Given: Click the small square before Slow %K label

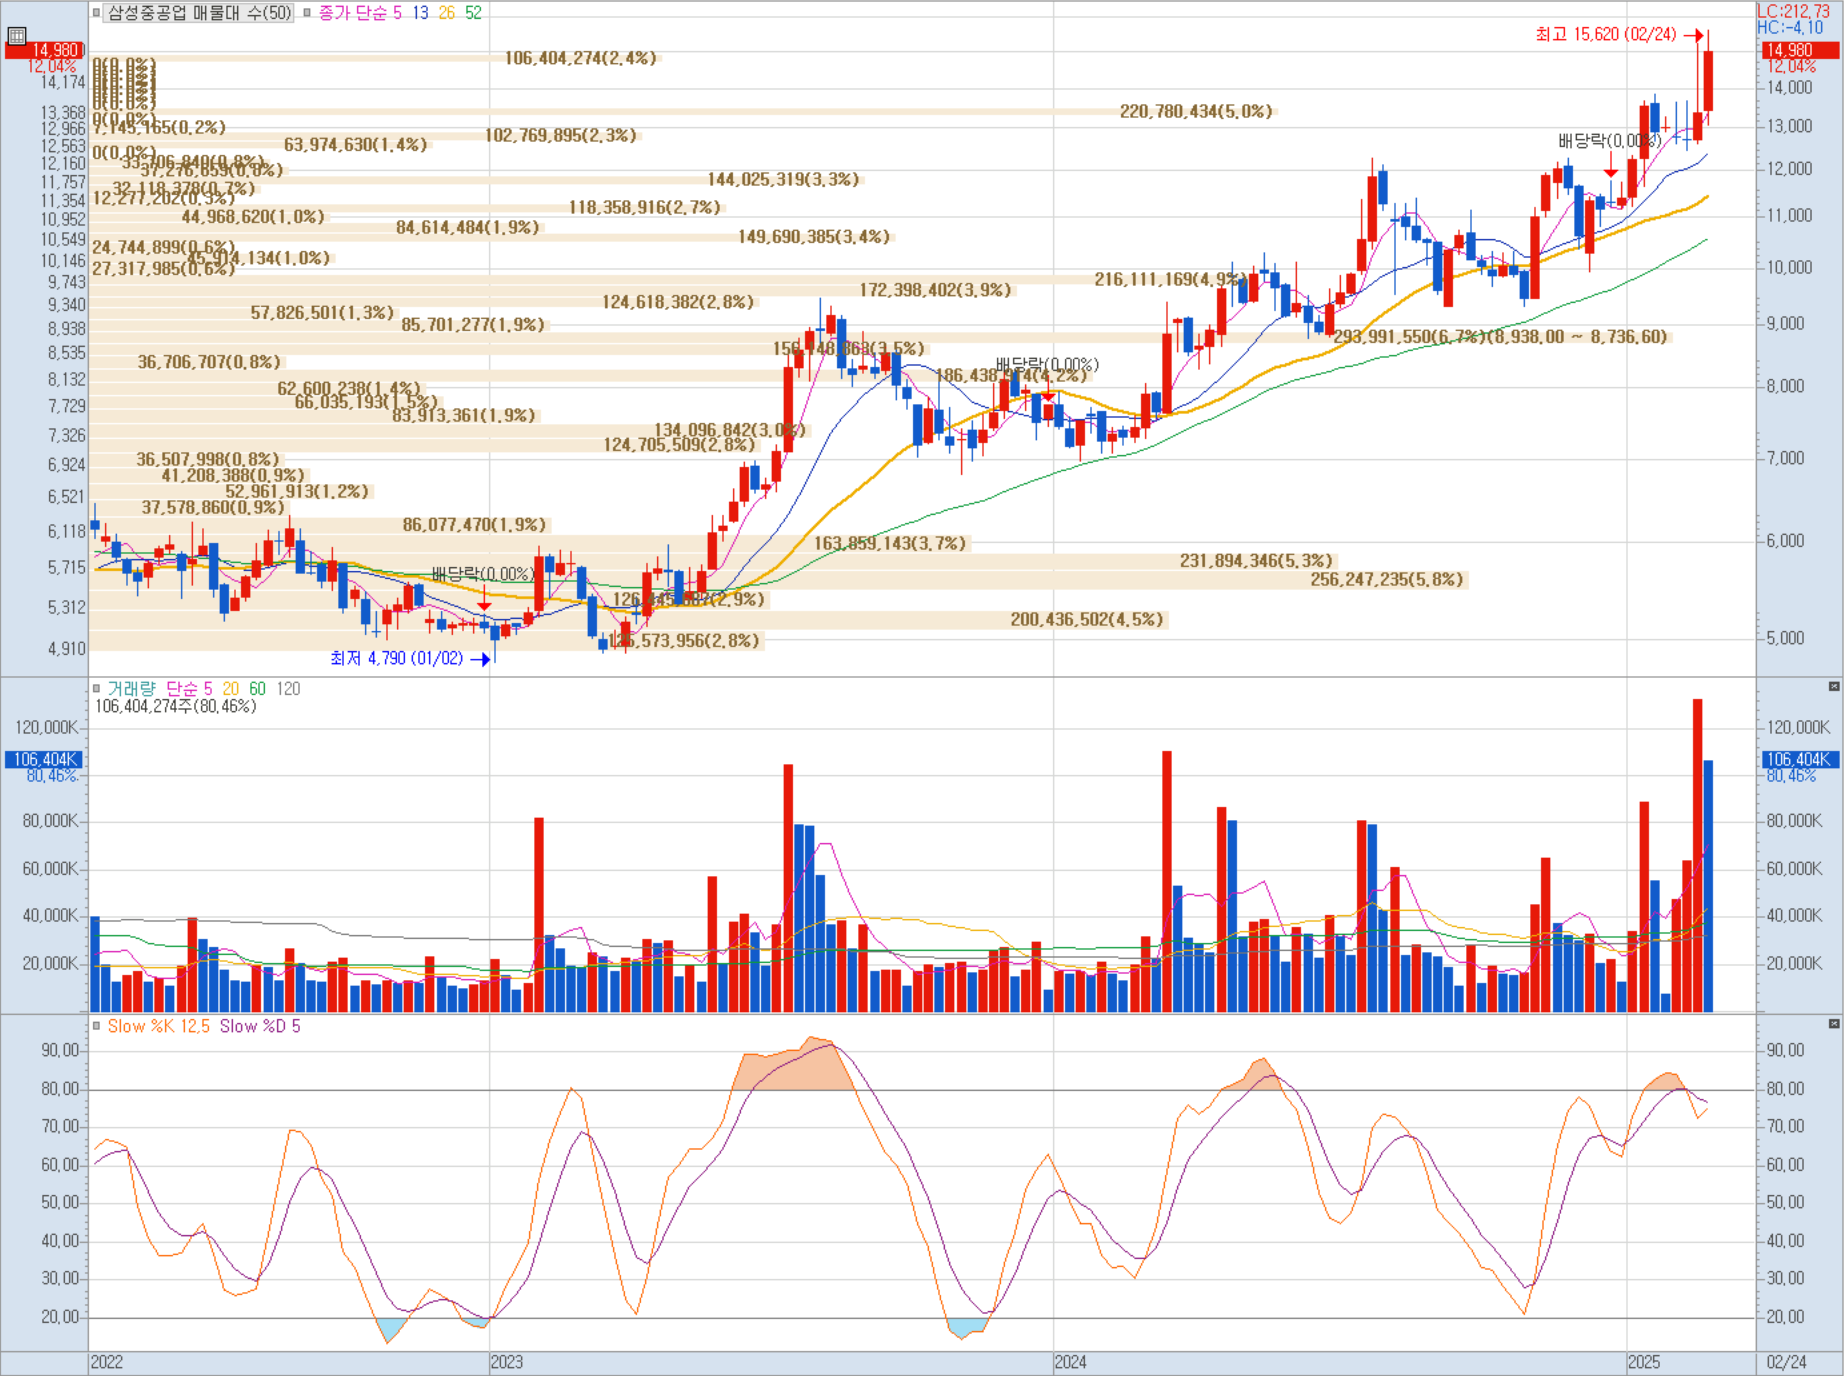Looking at the screenshot, I should click(x=97, y=1026).
